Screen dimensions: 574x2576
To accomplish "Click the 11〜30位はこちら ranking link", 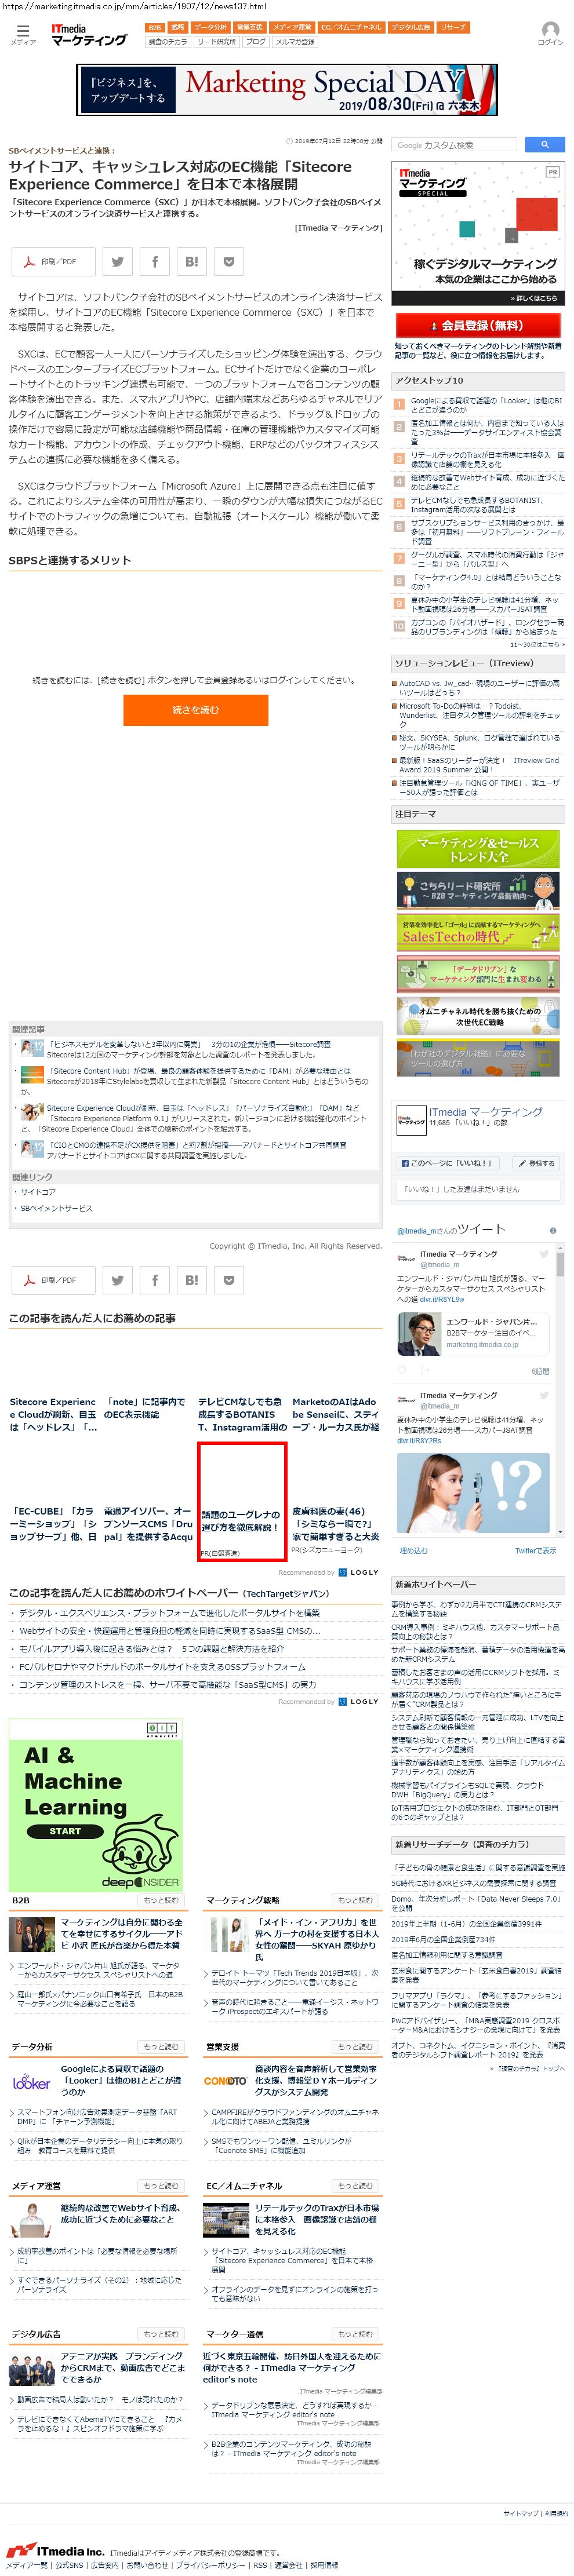I will point(537,644).
